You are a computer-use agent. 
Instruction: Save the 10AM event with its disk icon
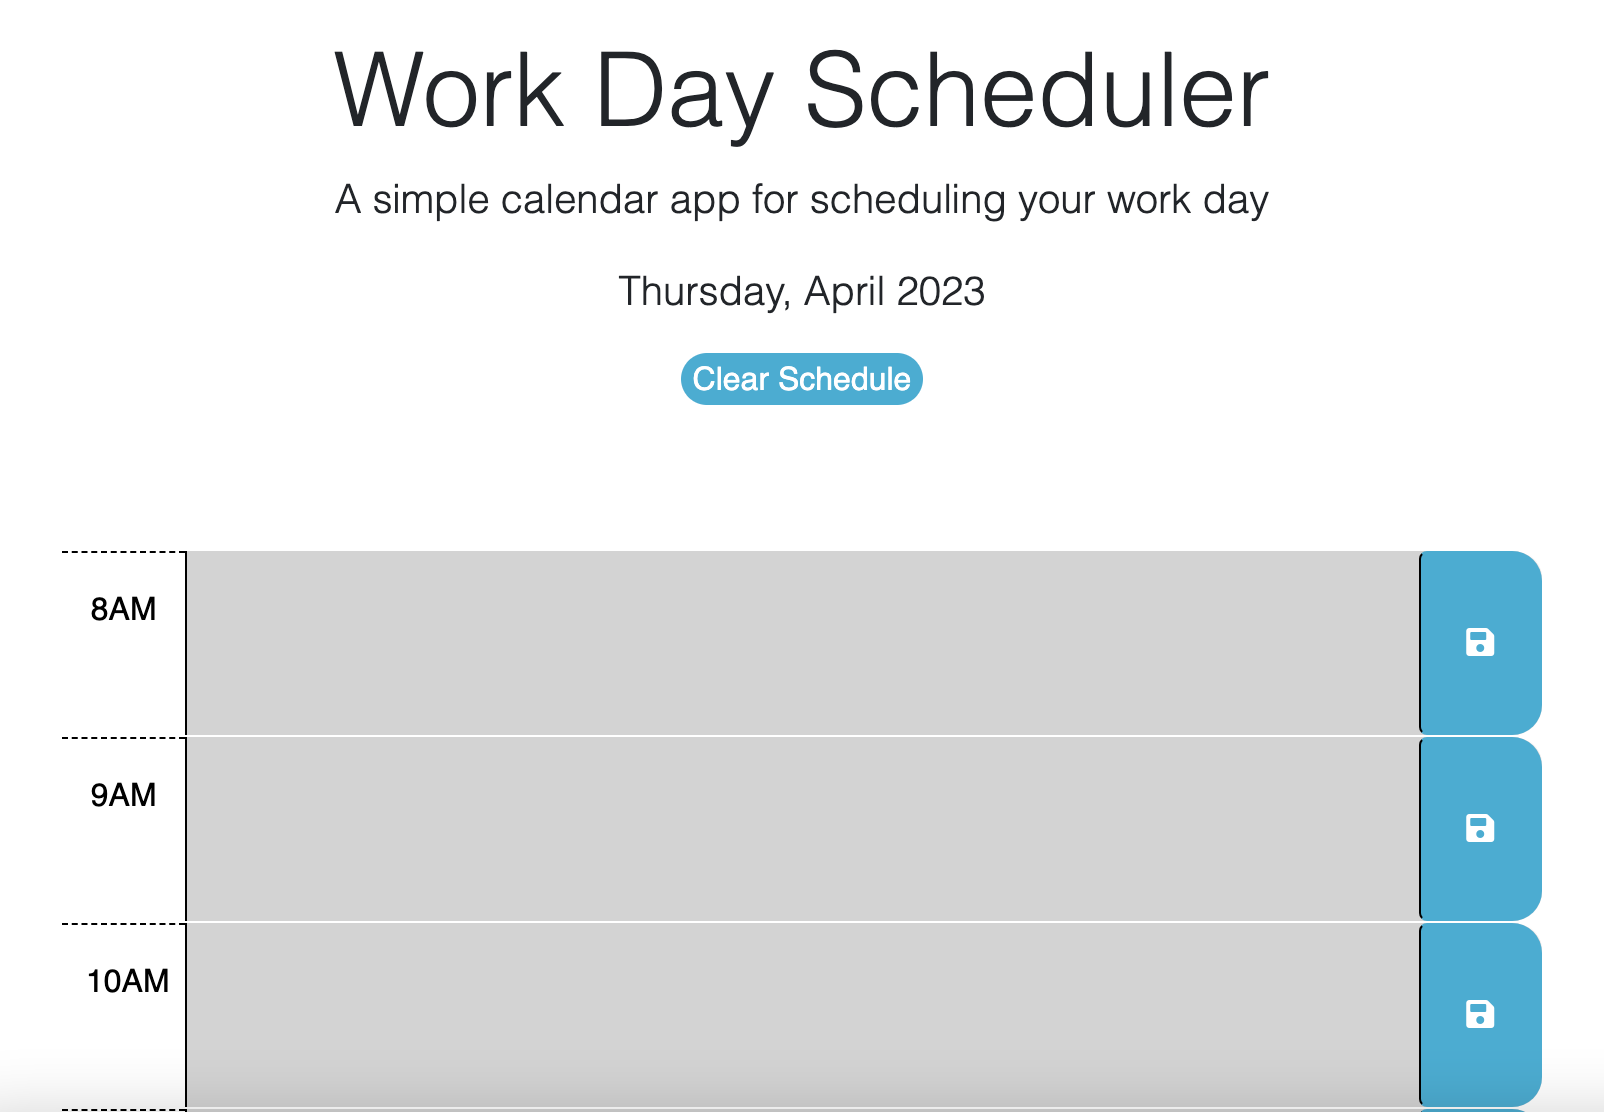(x=1479, y=1012)
